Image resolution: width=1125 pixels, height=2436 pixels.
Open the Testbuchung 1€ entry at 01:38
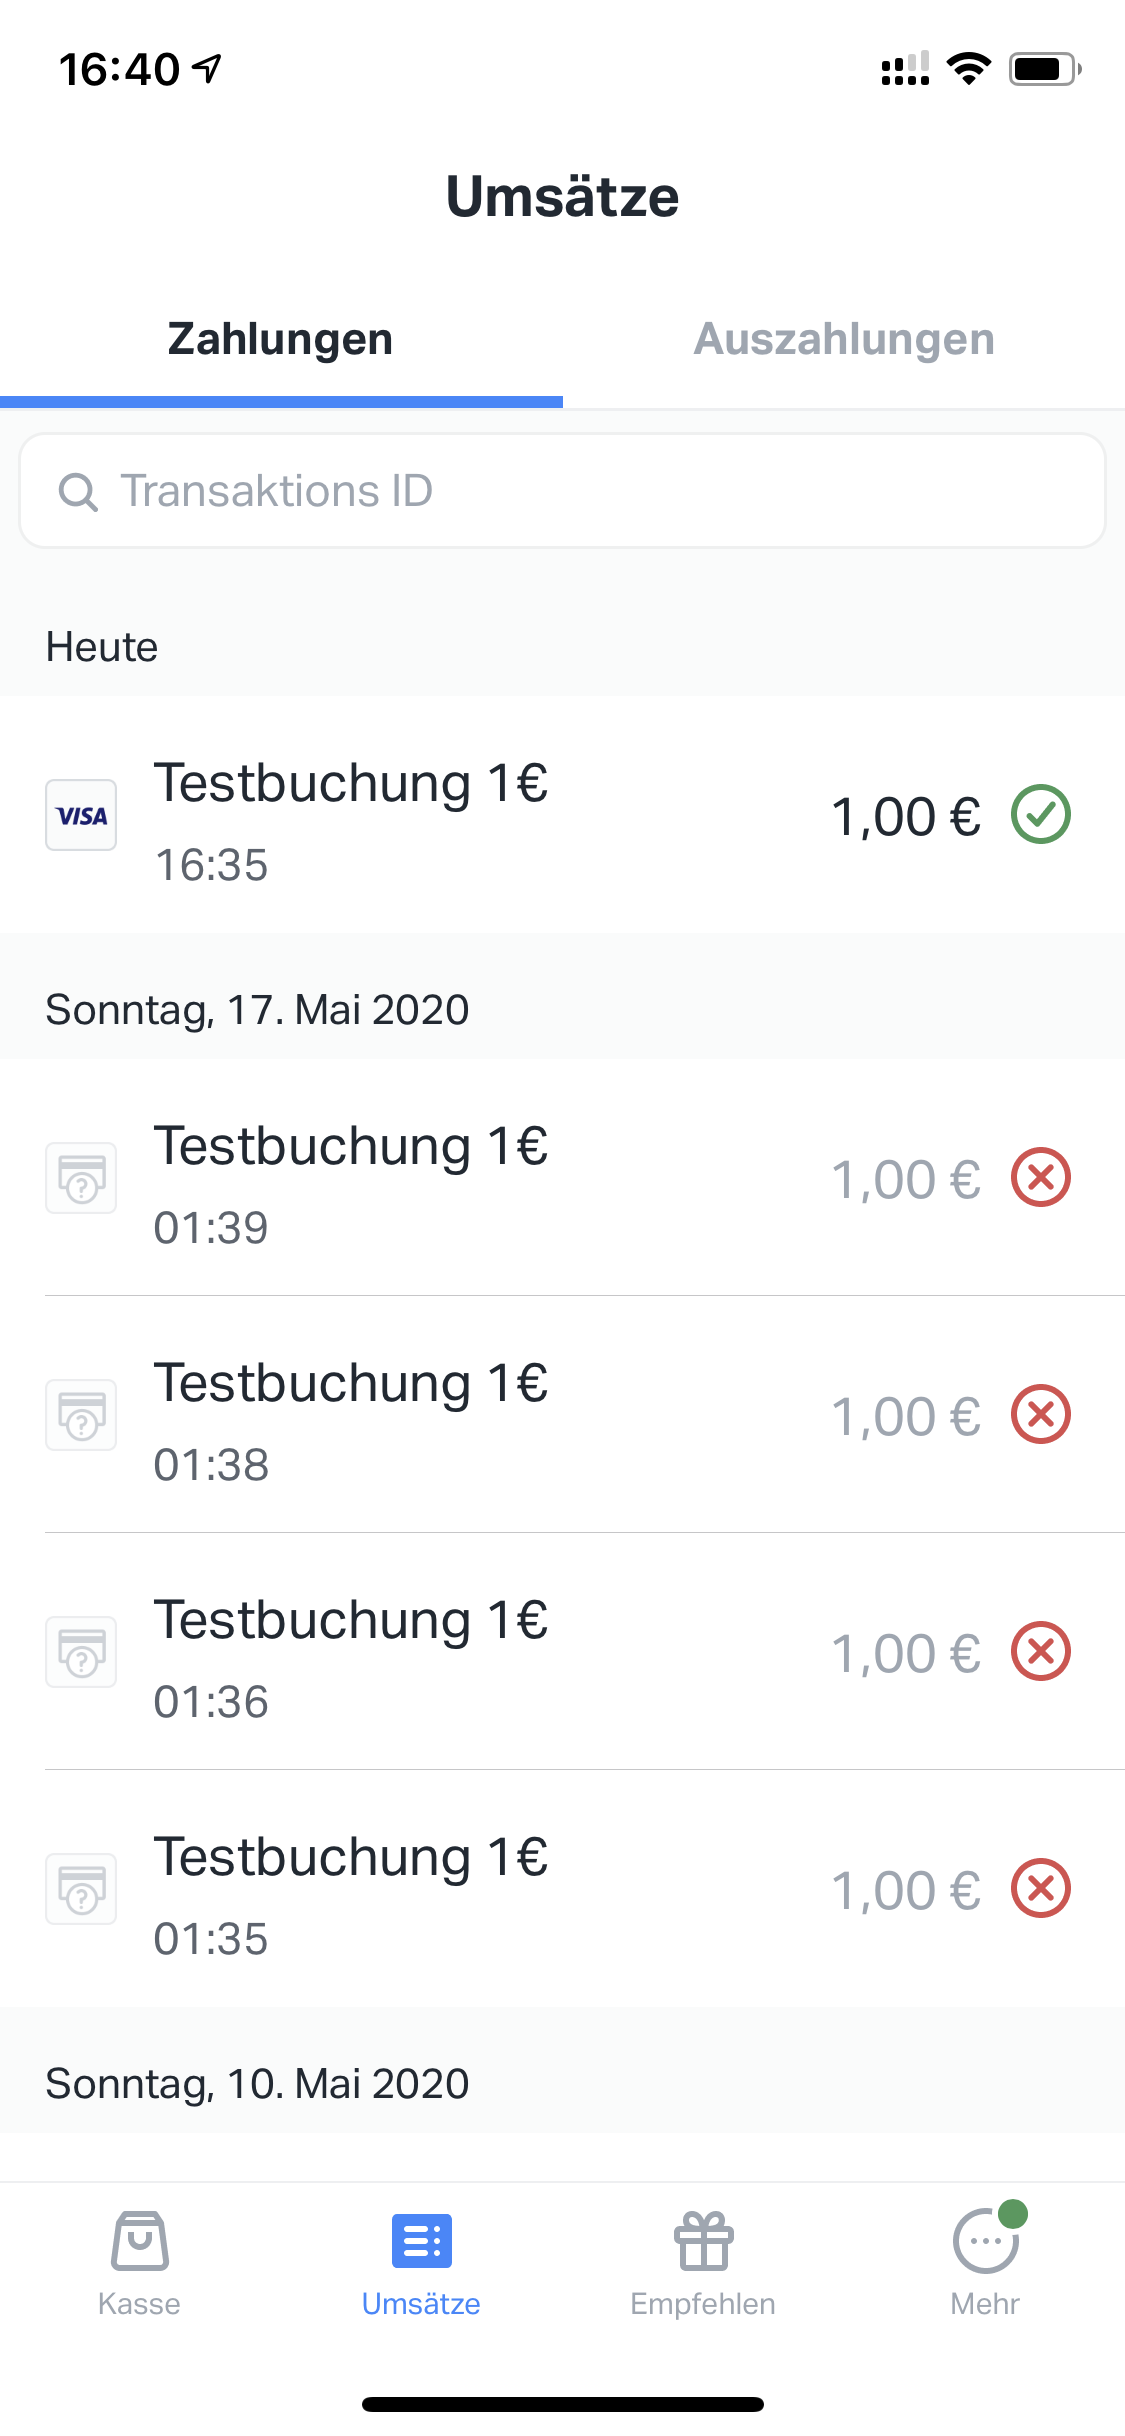coord(562,1414)
